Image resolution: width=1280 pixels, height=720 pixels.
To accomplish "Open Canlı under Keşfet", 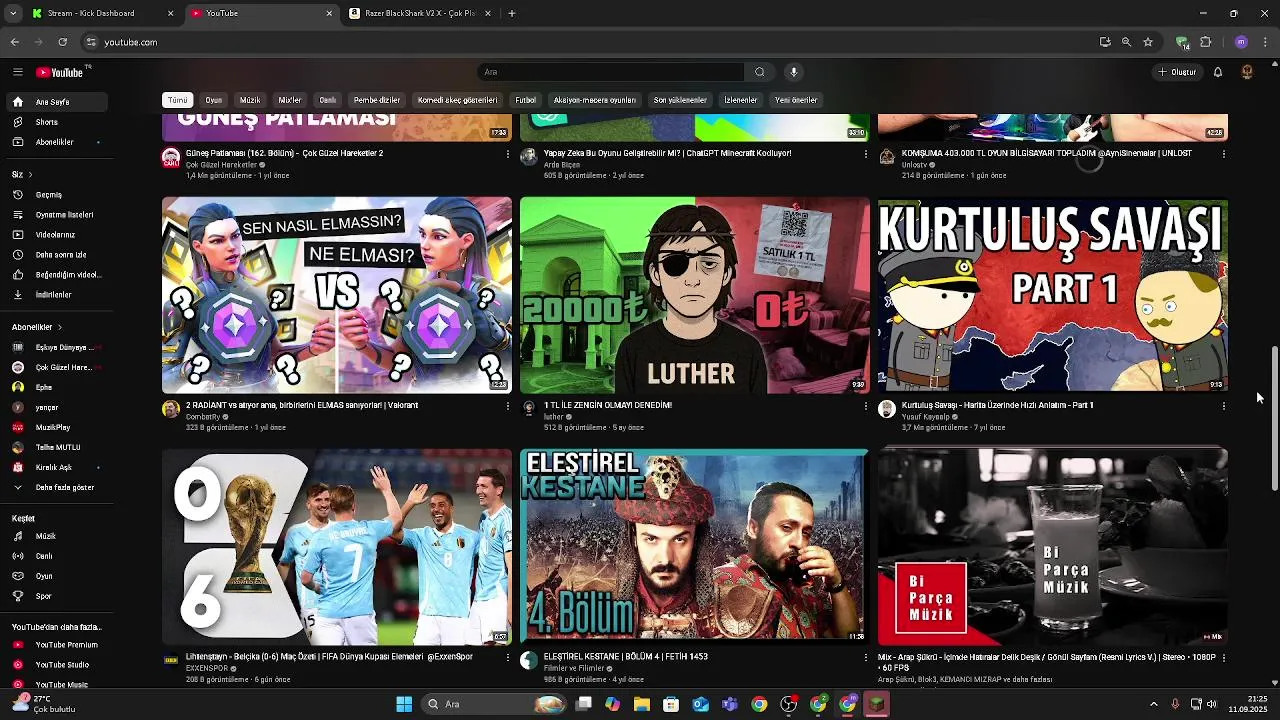I will click(58, 556).
